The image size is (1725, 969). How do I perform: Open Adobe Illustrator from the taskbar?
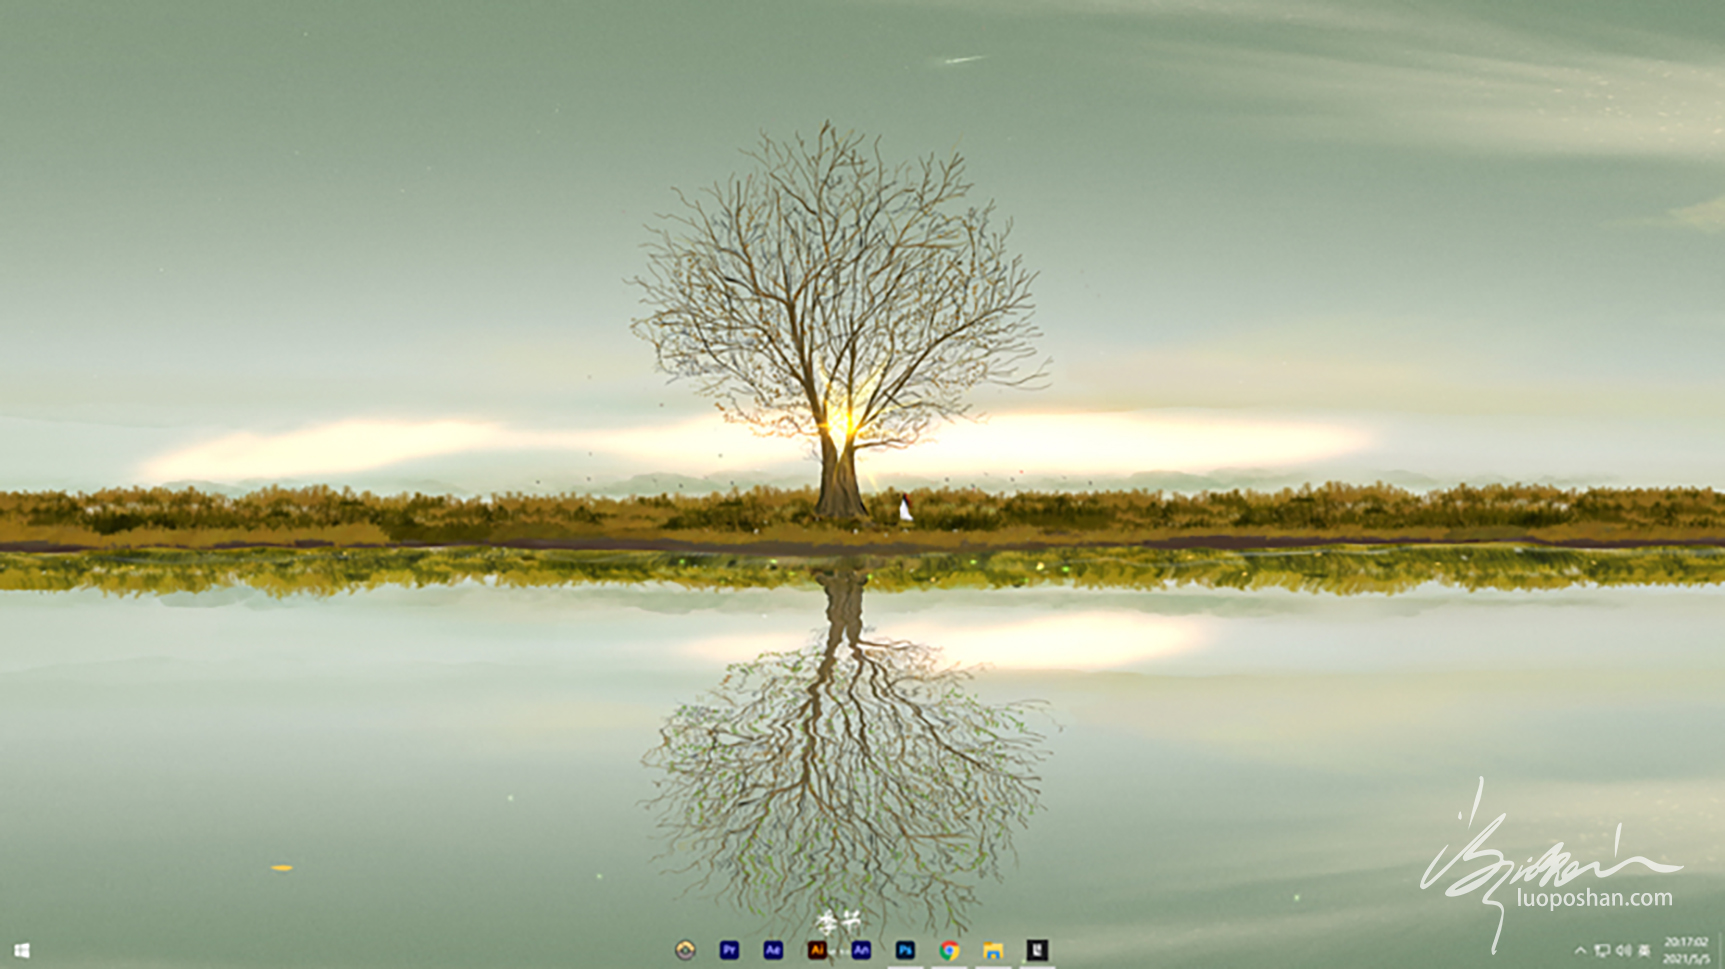(x=817, y=950)
